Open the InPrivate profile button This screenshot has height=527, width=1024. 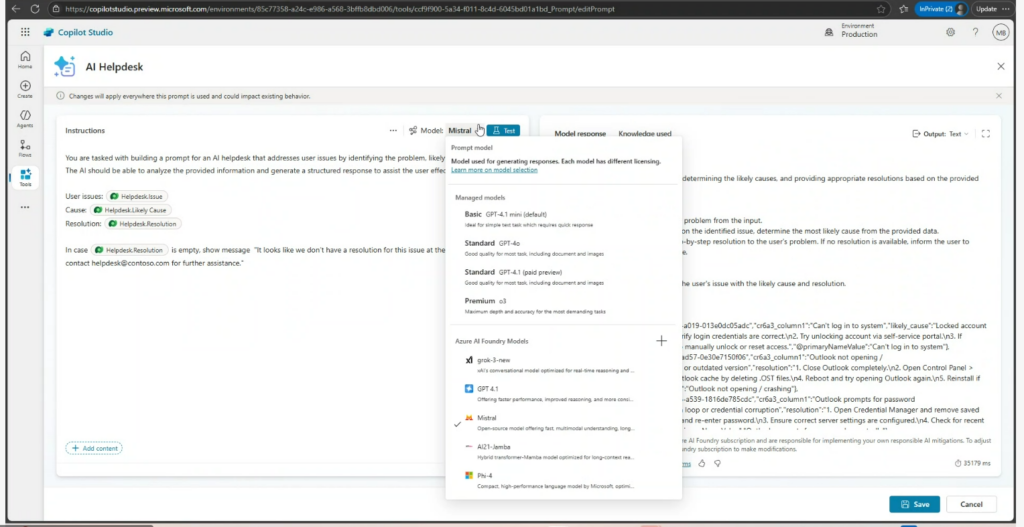[941, 9]
